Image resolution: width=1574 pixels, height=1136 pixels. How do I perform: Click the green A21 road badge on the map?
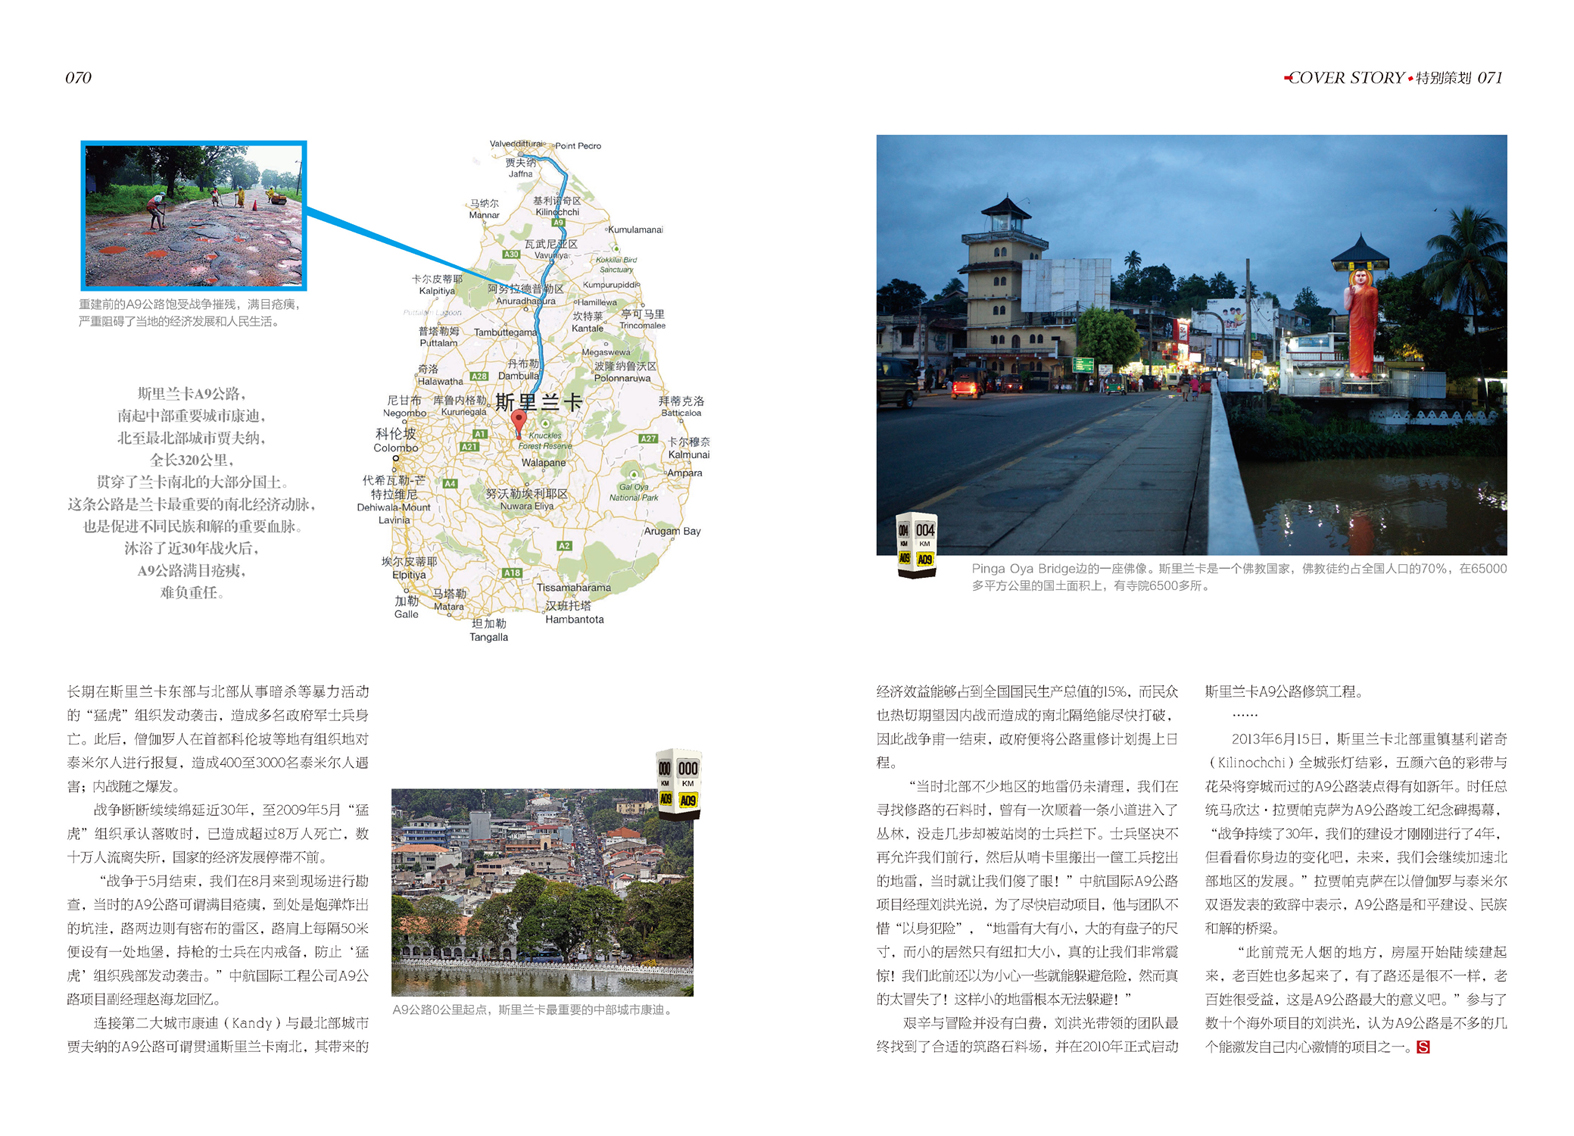pos(469,447)
